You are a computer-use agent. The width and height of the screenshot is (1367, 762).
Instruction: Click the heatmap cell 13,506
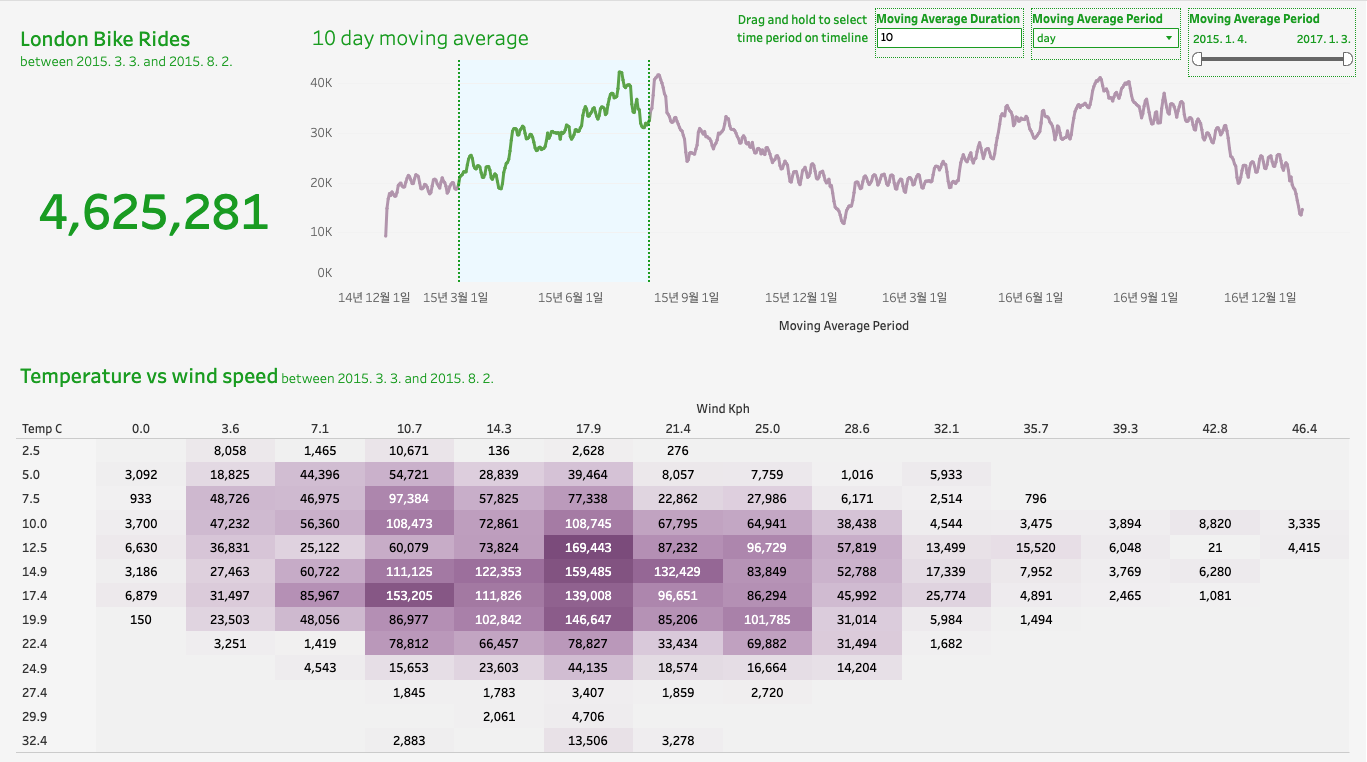588,740
